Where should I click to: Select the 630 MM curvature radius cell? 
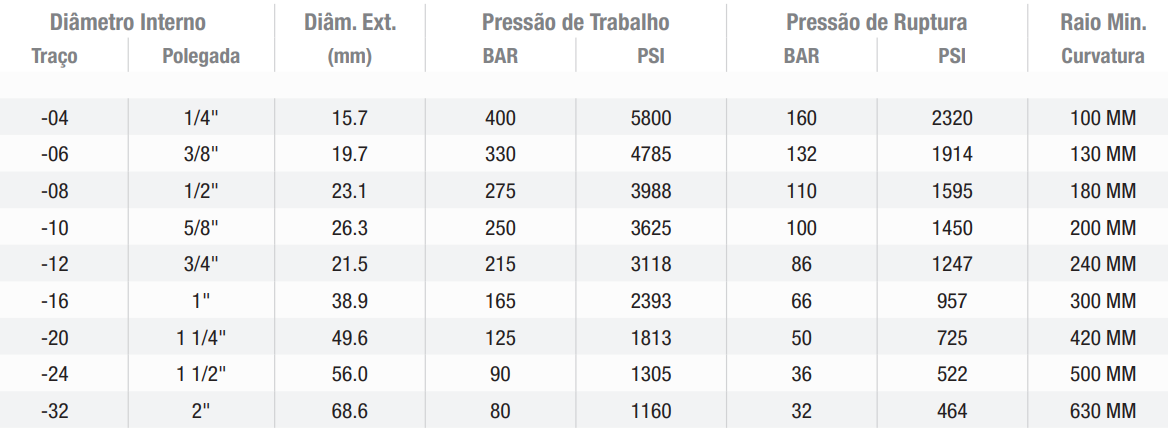(x=1103, y=411)
